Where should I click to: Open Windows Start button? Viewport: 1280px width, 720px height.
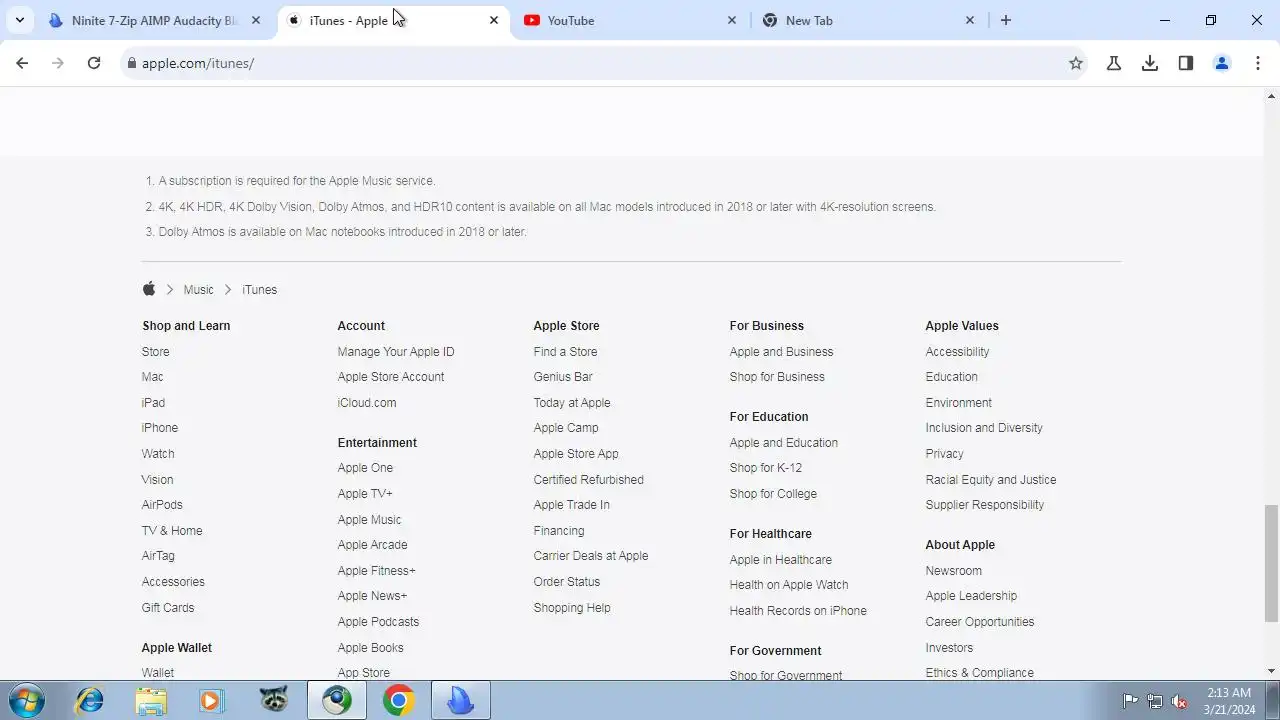coord(25,700)
